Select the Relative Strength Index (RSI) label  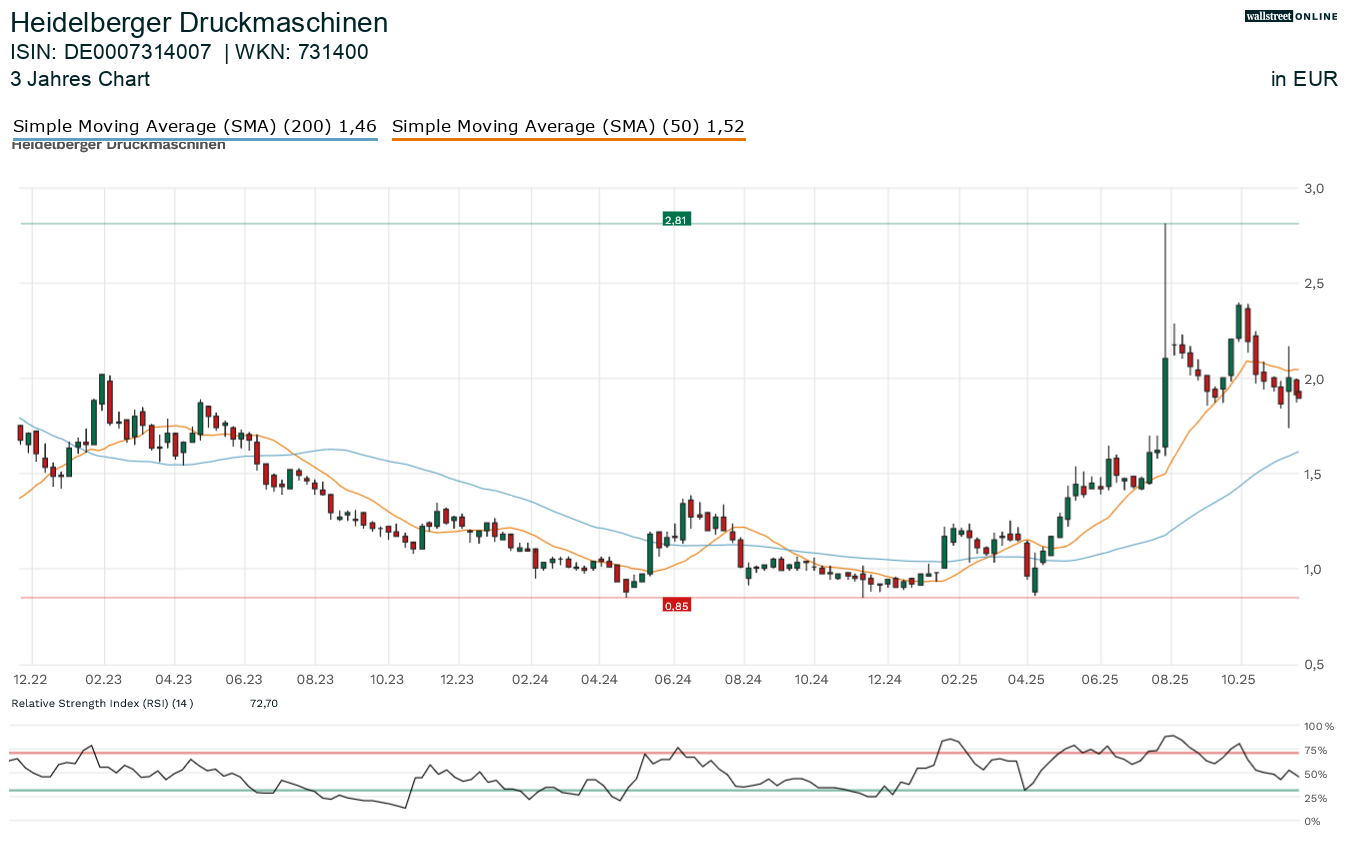[x=102, y=703]
